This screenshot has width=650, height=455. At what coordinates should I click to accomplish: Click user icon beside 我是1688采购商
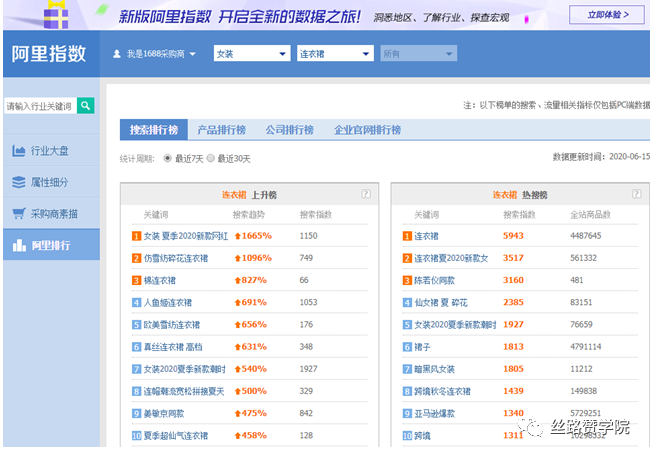[x=118, y=53]
